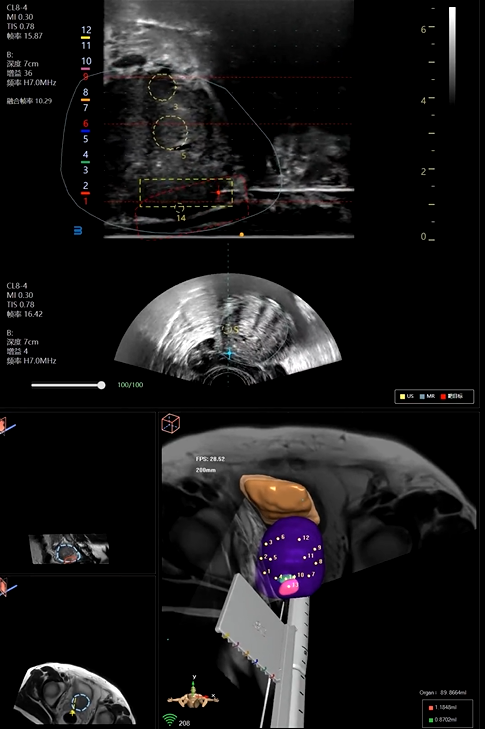Click the red lesion volume swatch 1.1848ml
The image size is (485, 729).
[x=431, y=708]
